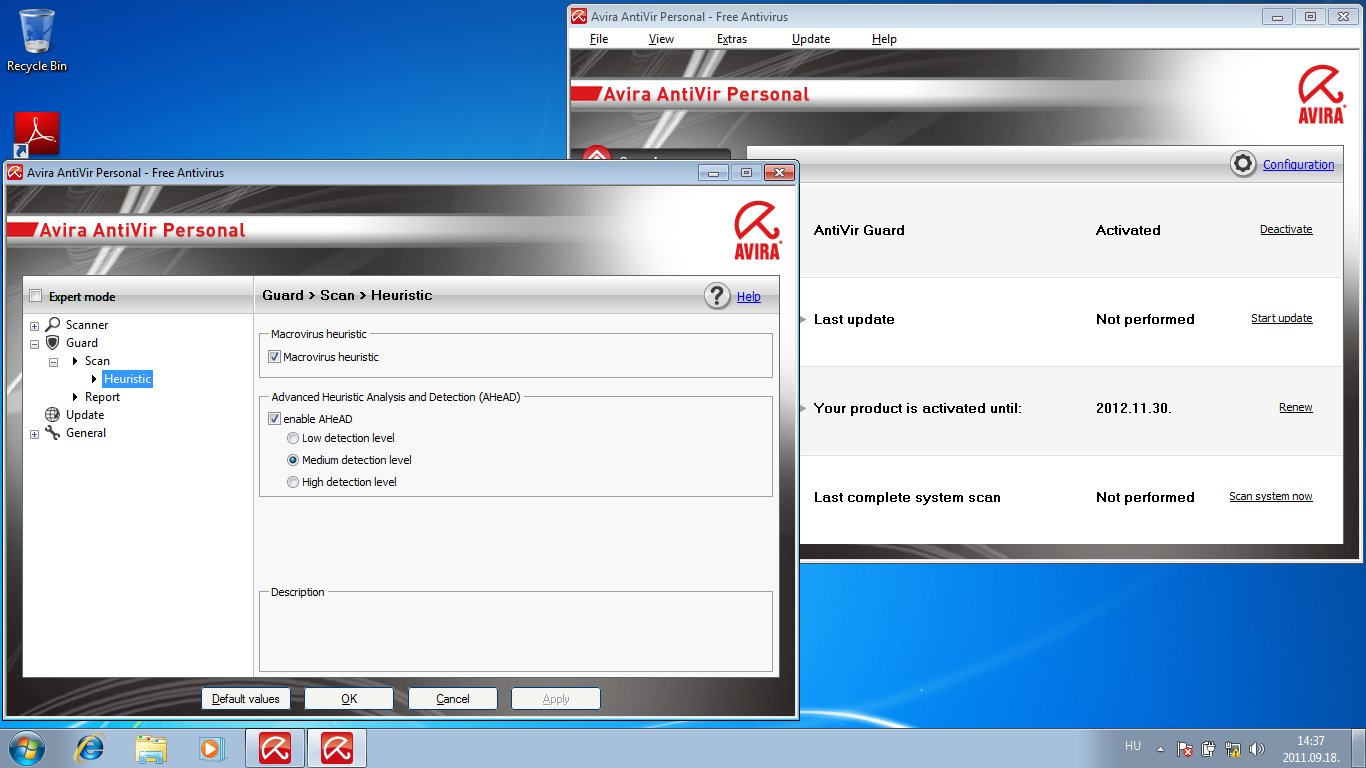The image size is (1366, 768).
Task: Click the Guard shield icon in tree
Action: click(x=53, y=342)
